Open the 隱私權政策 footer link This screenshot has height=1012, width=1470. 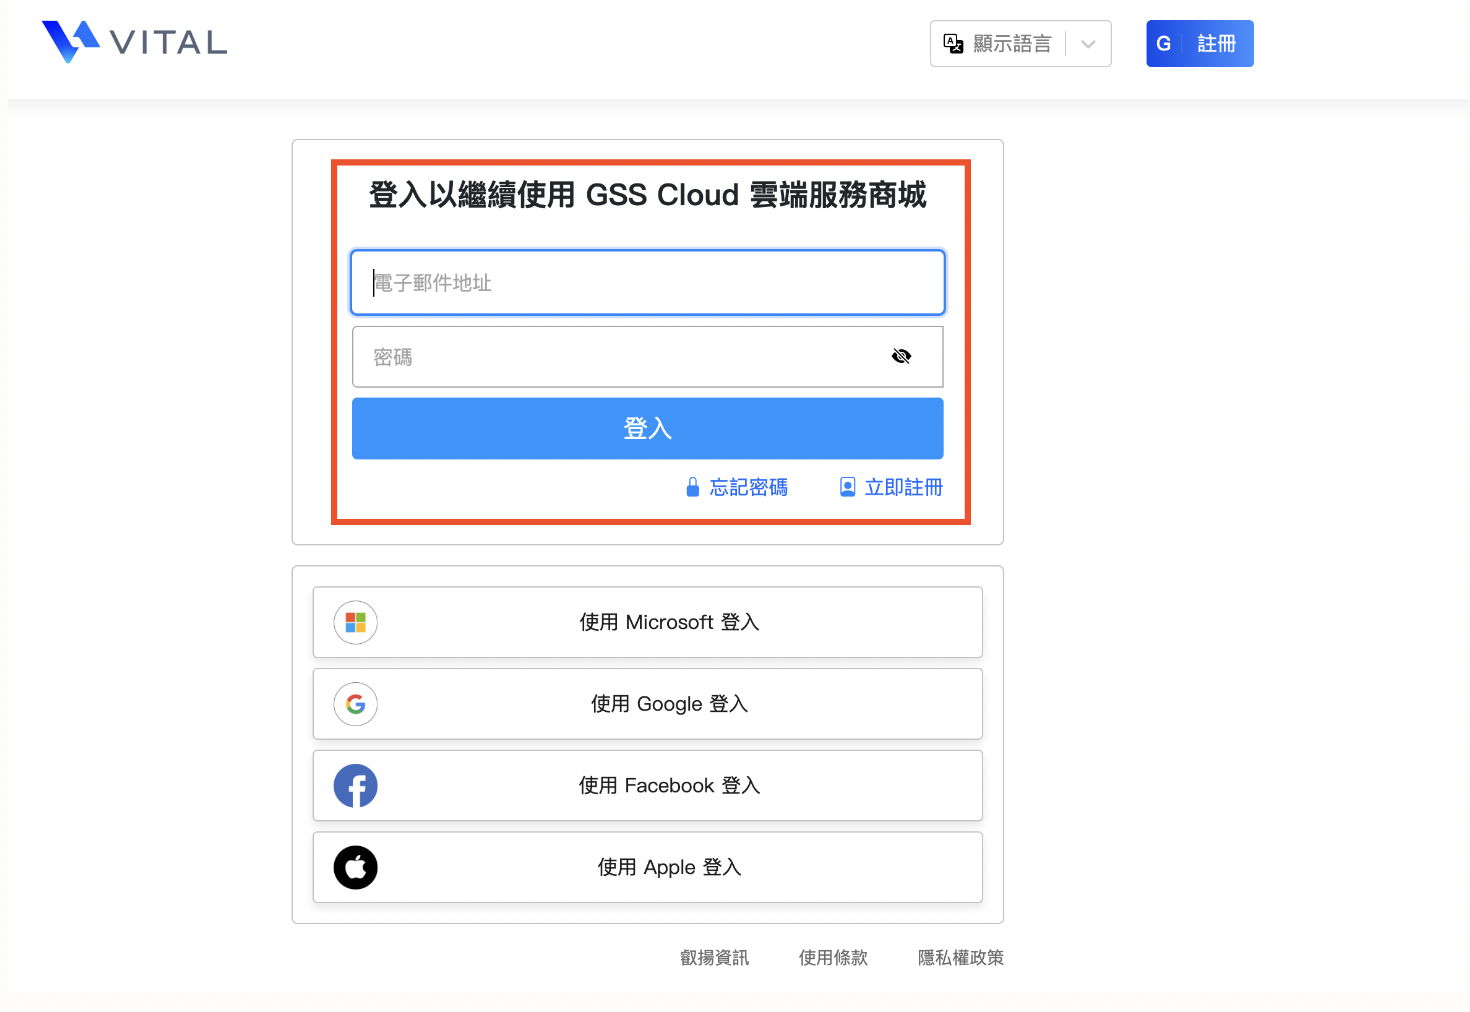[x=961, y=958]
